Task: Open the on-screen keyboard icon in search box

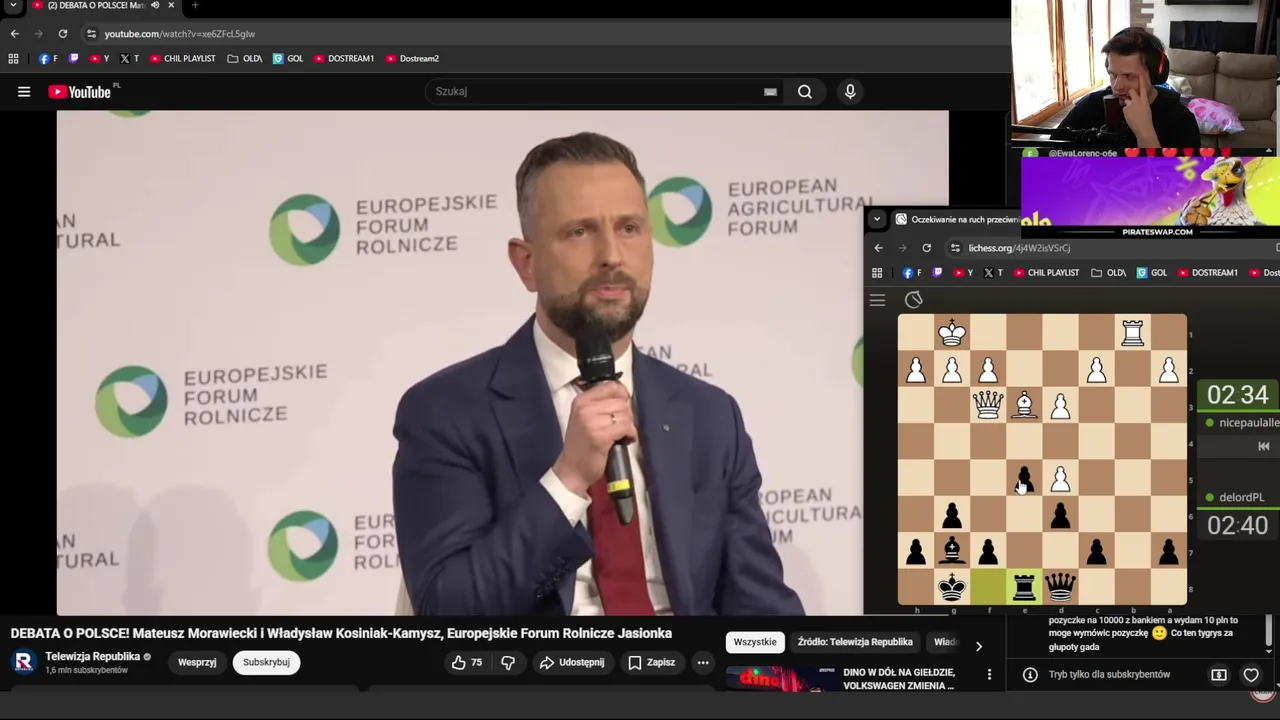Action: tap(770, 92)
